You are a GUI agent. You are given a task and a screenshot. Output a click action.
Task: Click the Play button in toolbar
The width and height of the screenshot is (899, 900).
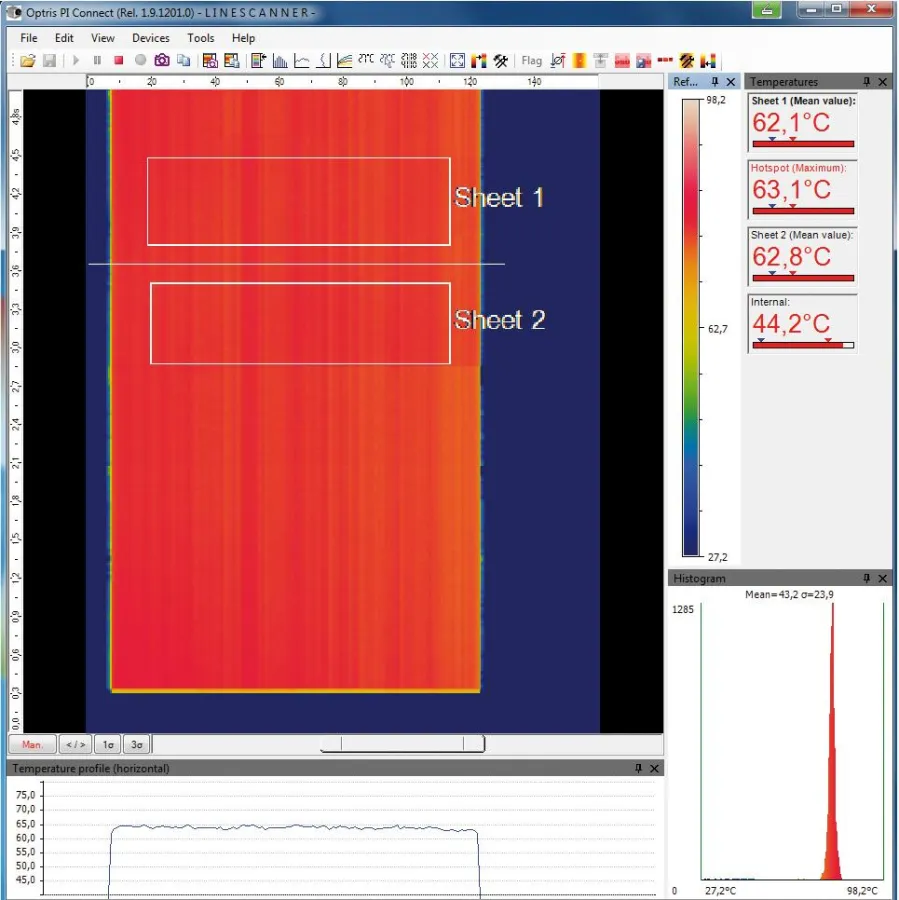[76, 60]
